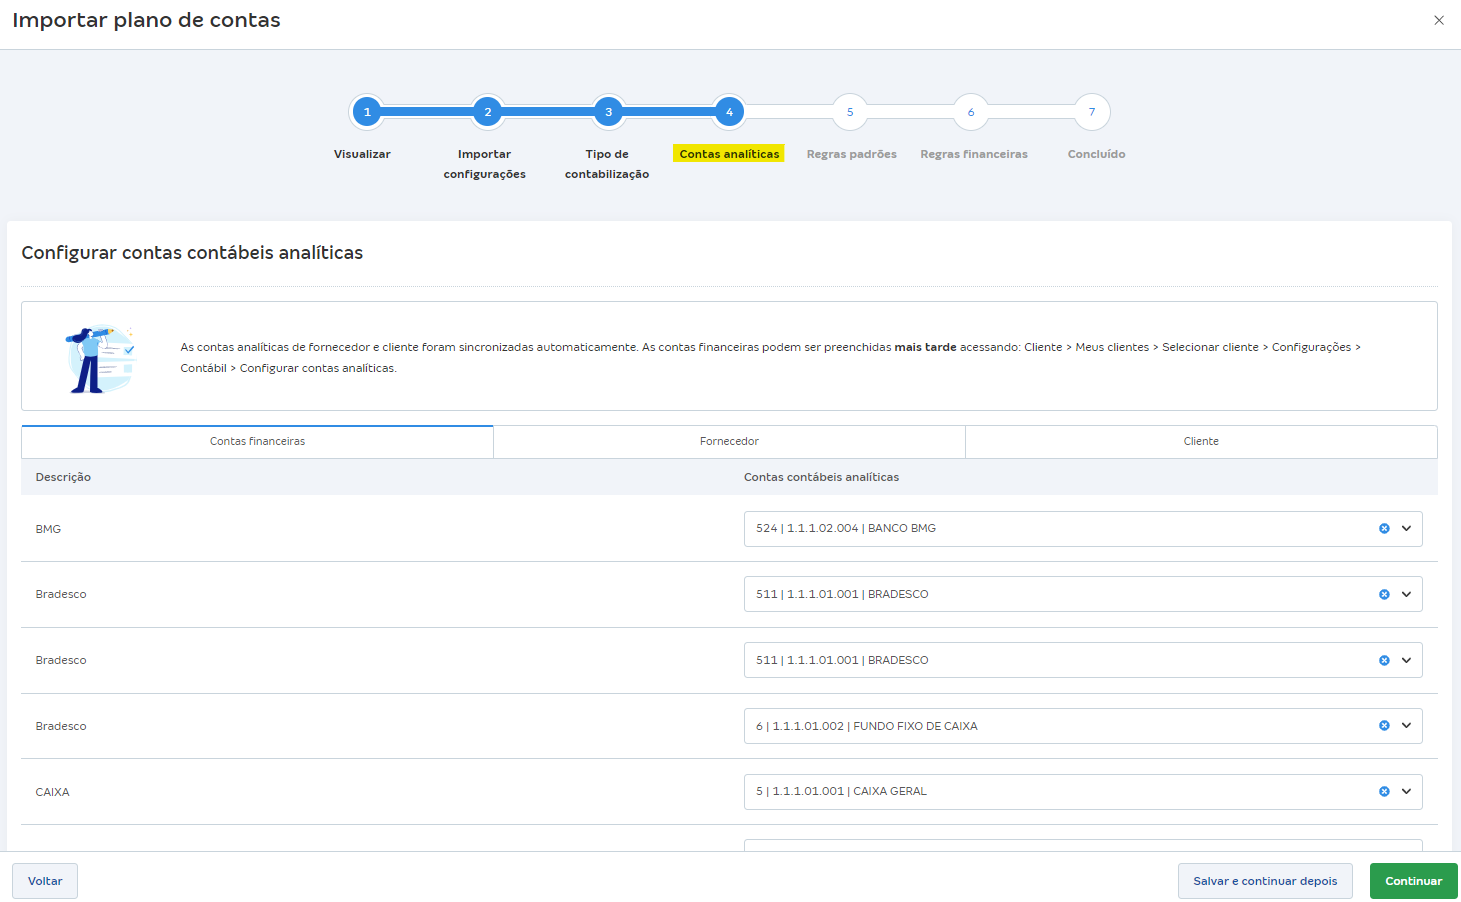Jump to step 1 Visualizar circle
Viewport: 1461px width, 902px height.
click(367, 112)
